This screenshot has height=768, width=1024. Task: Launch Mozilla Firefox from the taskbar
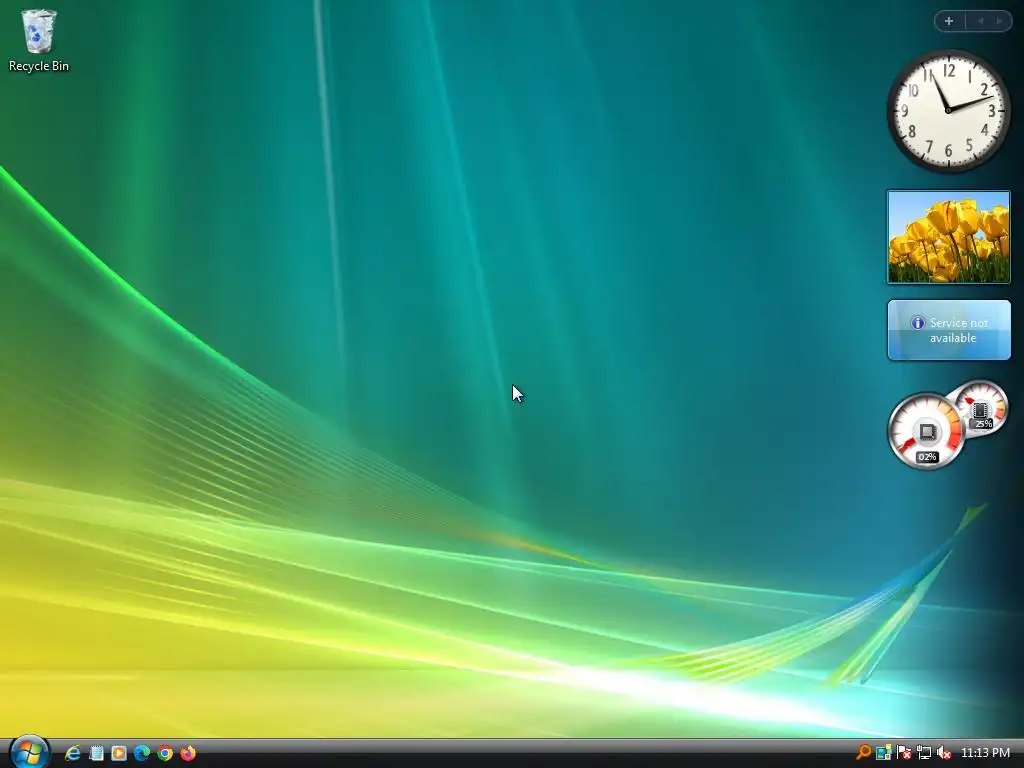[188, 753]
